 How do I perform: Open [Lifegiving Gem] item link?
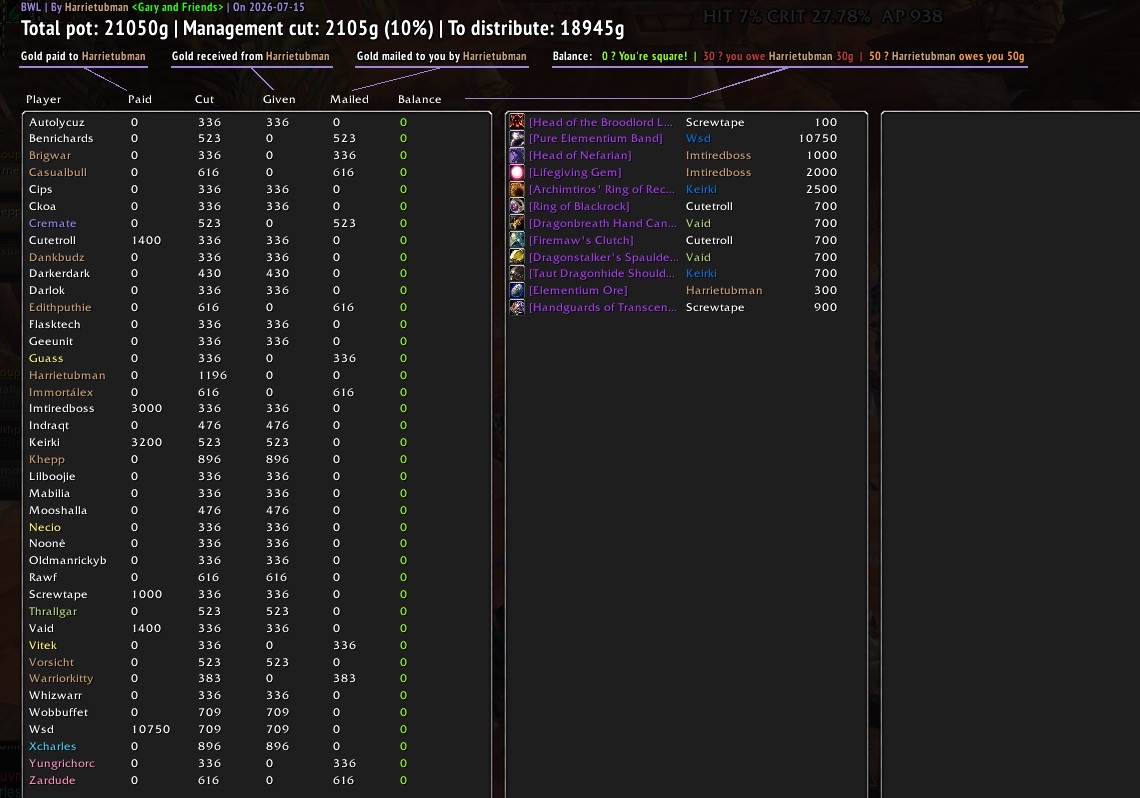[575, 172]
